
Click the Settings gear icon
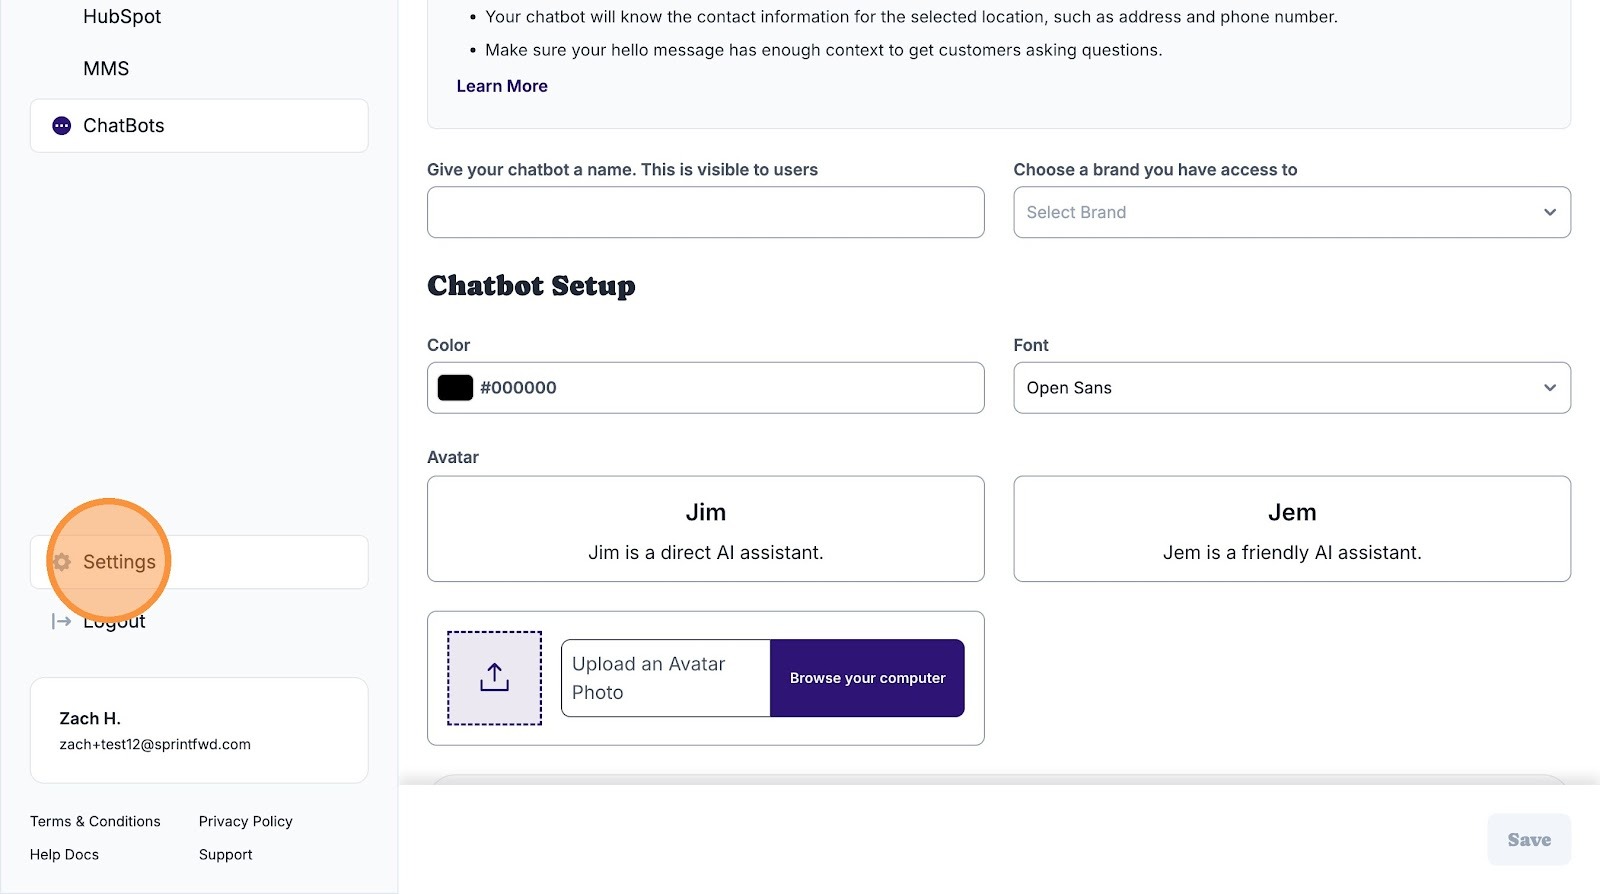click(62, 562)
